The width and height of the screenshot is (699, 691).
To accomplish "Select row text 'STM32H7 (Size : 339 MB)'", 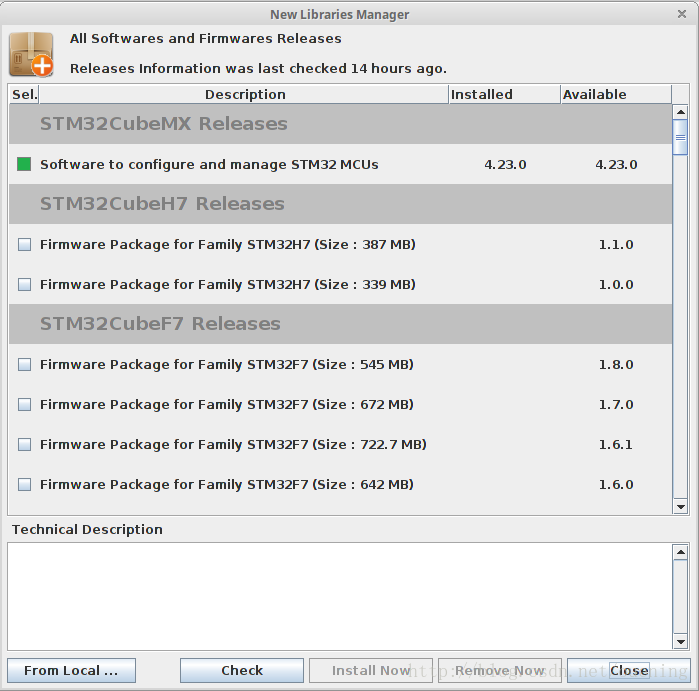I will click(331, 284).
